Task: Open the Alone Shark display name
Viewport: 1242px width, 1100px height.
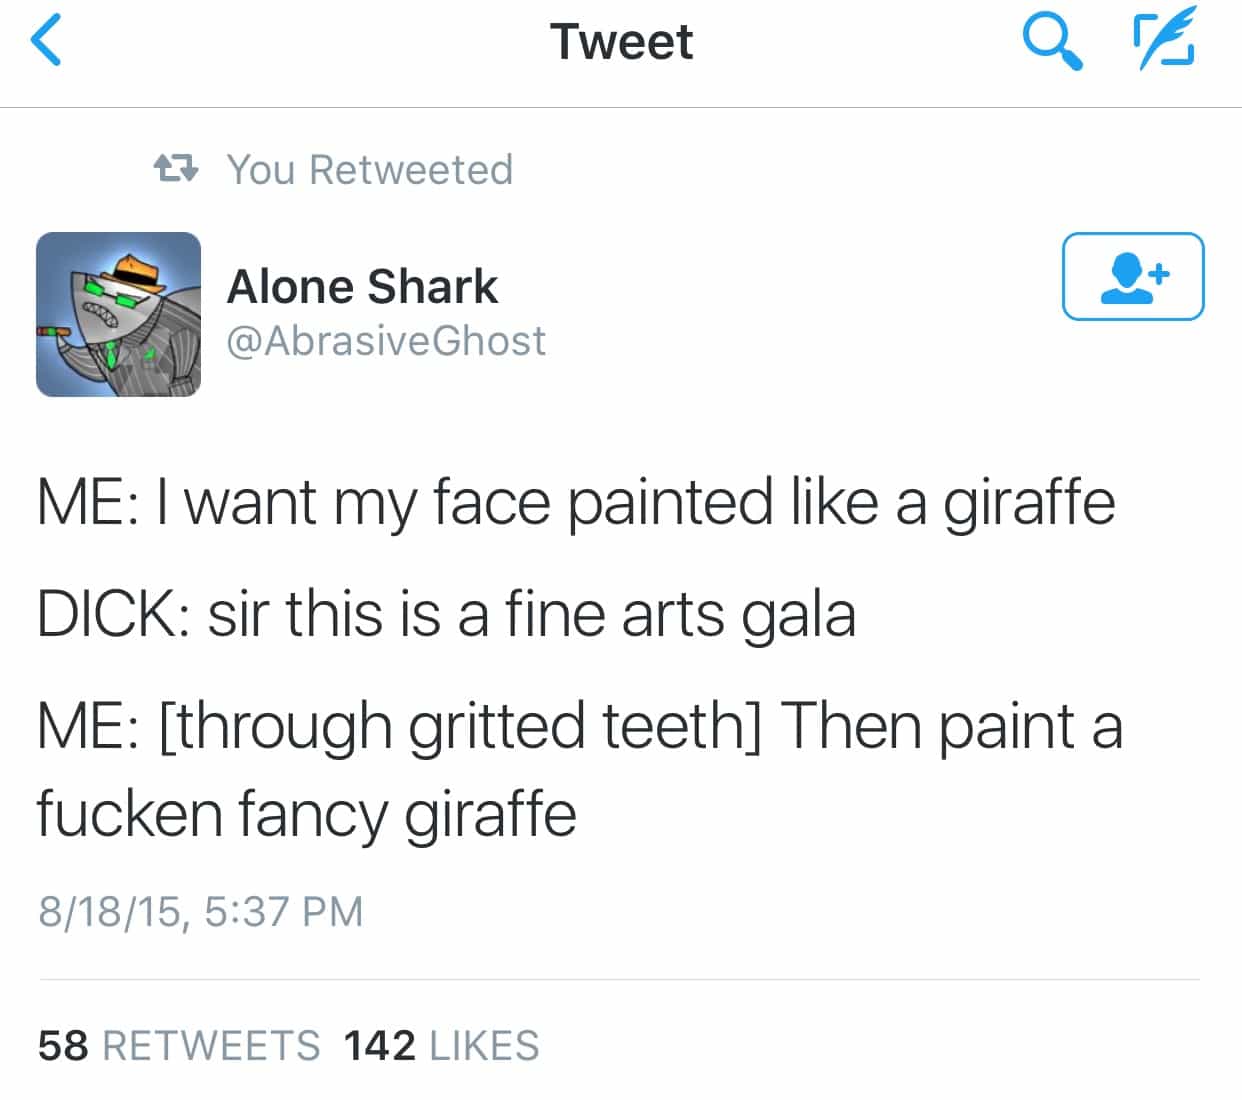Action: point(362,287)
